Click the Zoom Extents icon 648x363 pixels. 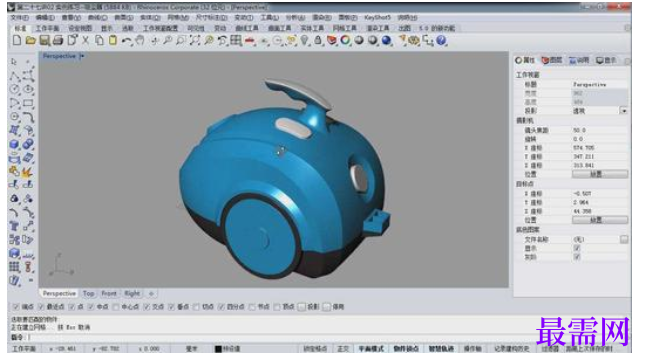coord(195,40)
